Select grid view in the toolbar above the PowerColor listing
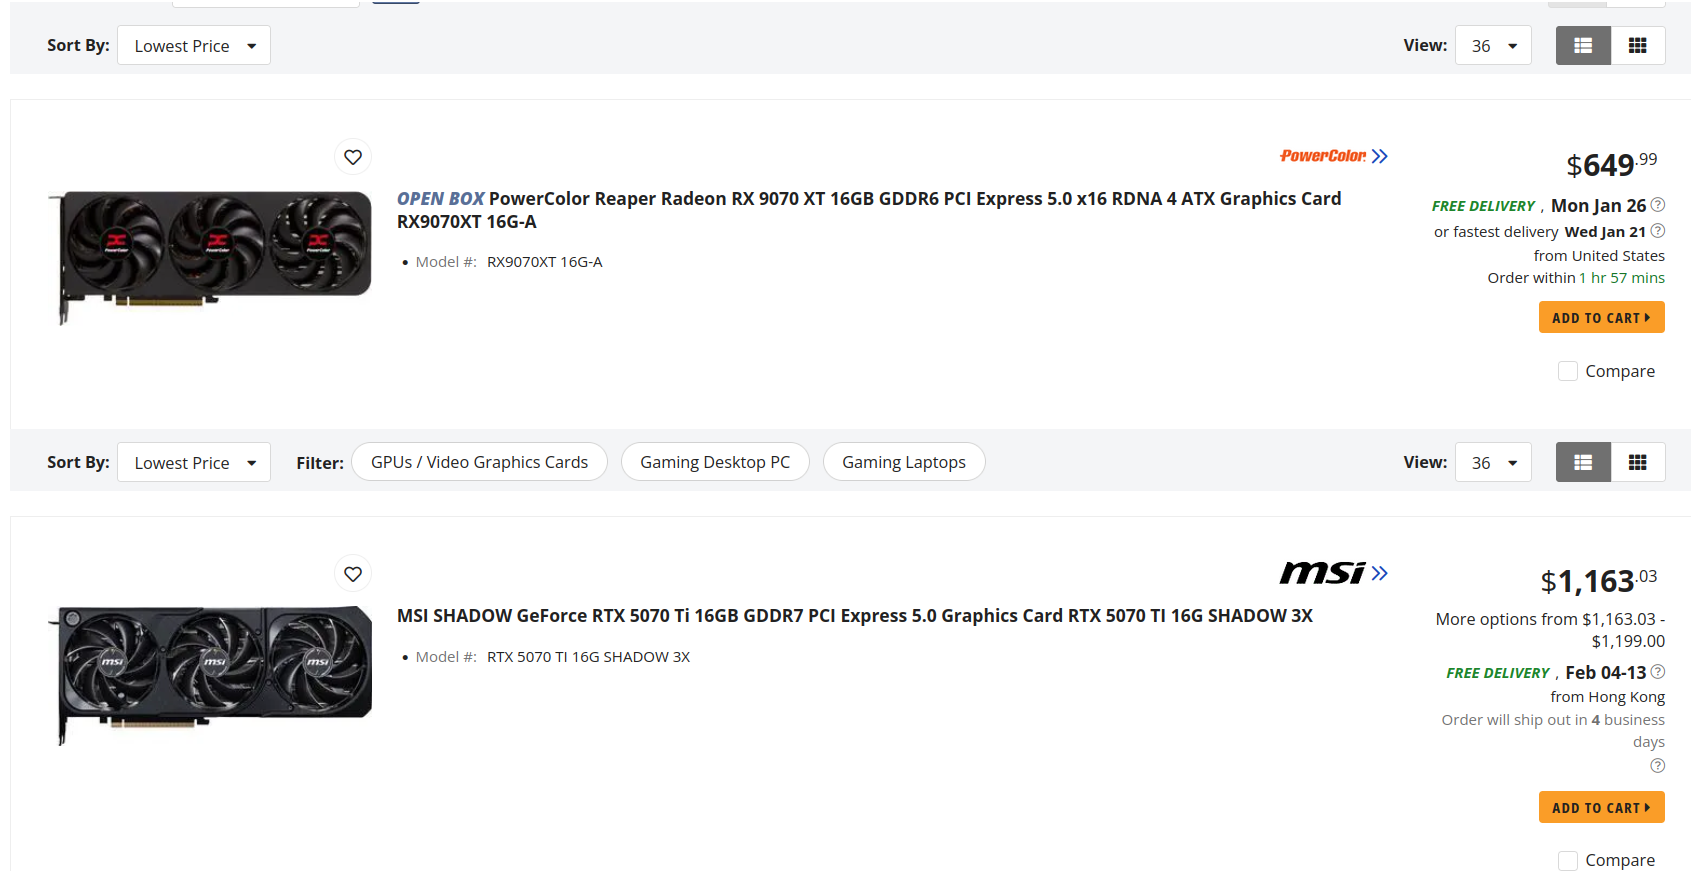 click(x=1638, y=46)
